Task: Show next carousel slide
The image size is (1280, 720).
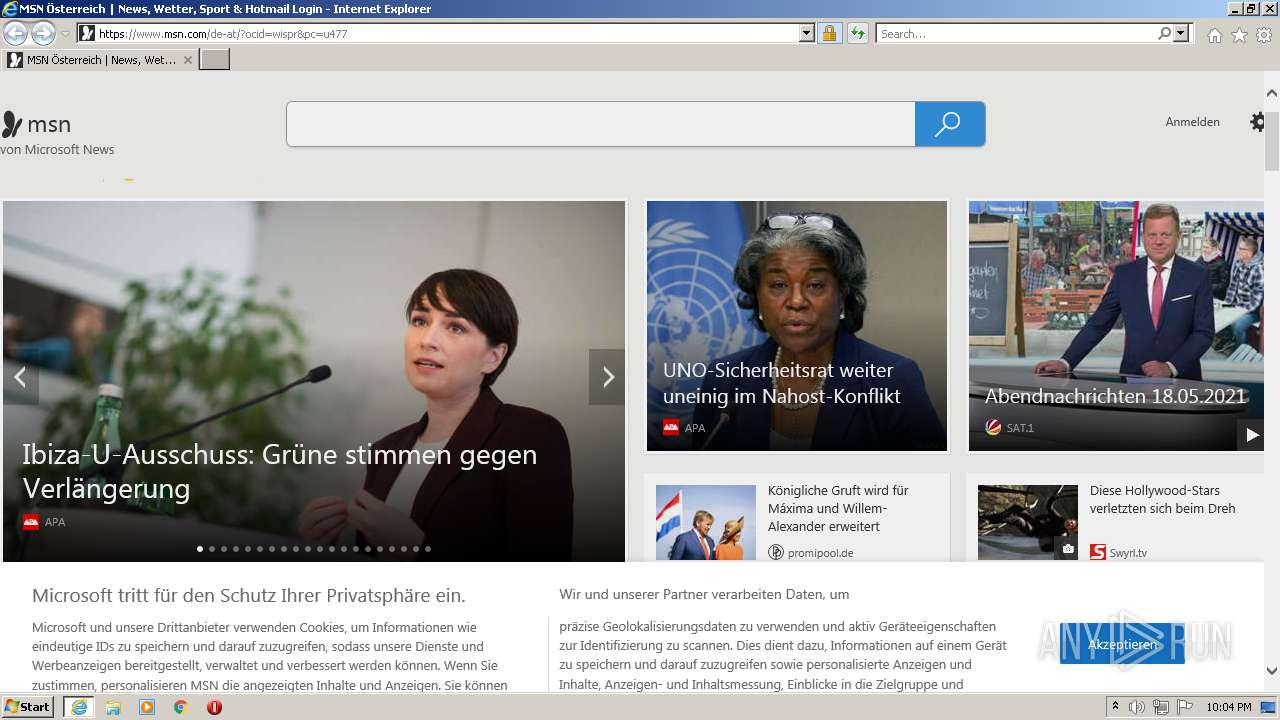Action: coord(607,377)
